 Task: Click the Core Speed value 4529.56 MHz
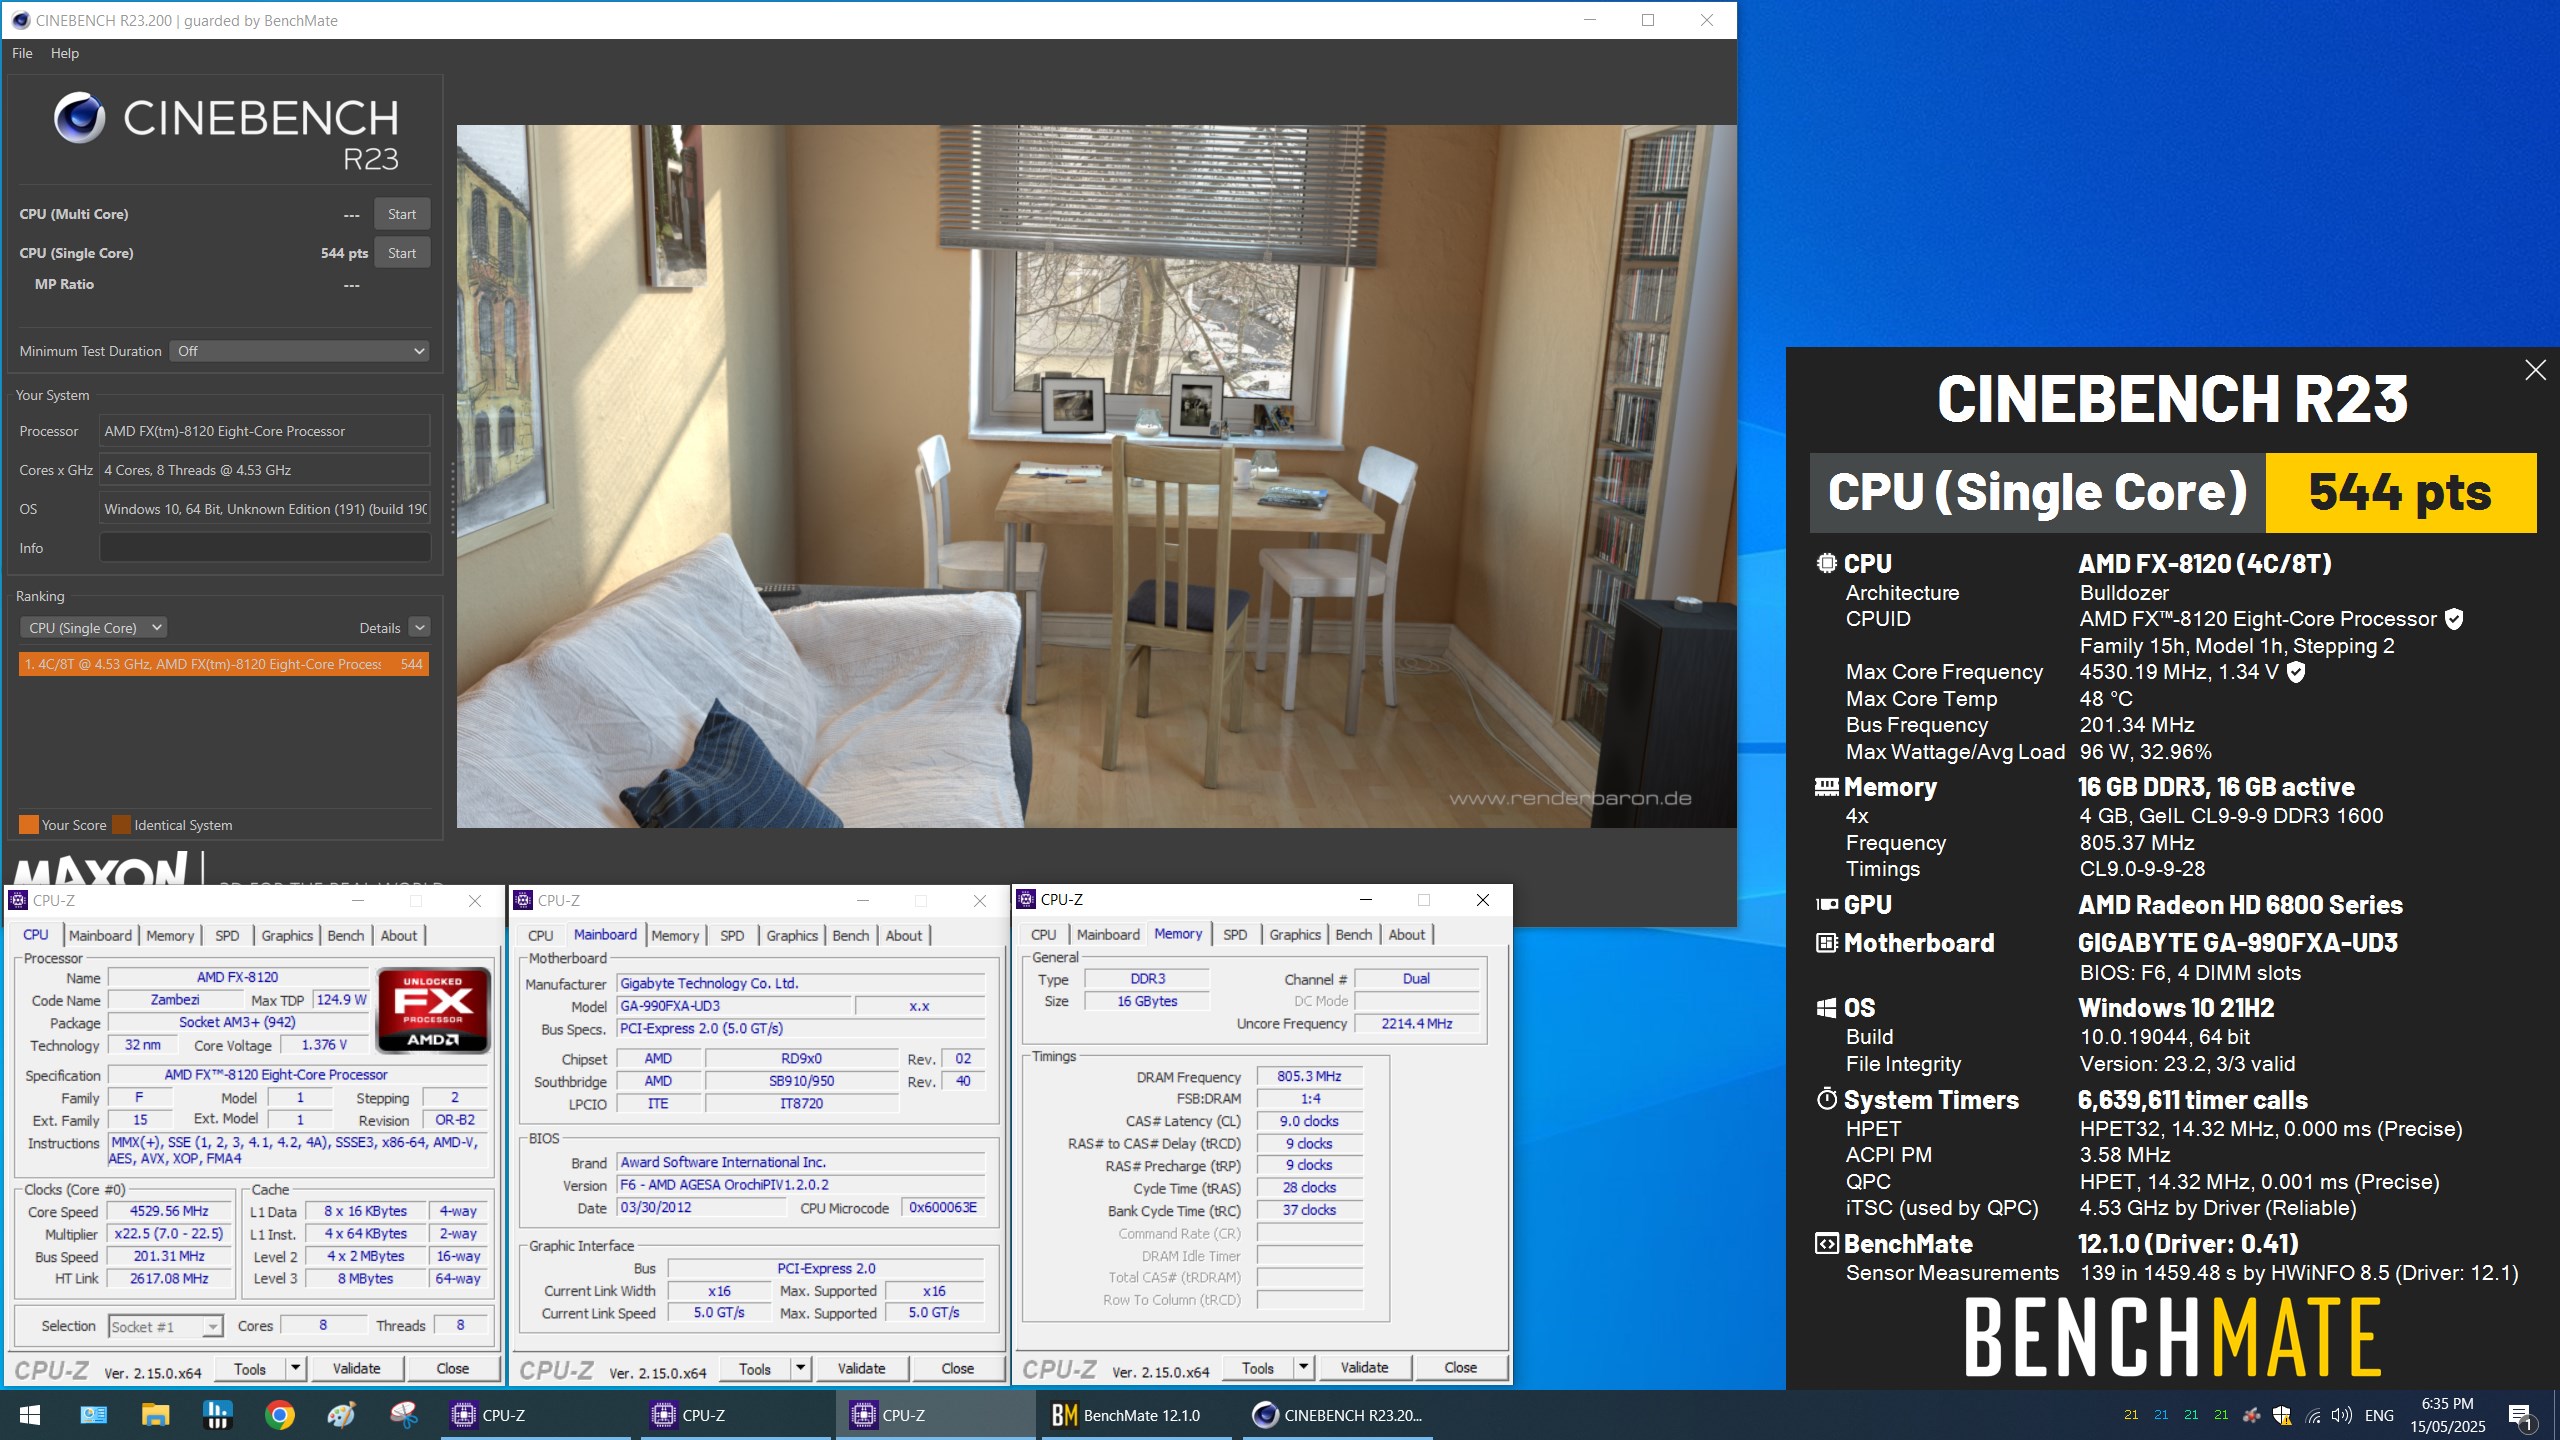click(168, 1211)
